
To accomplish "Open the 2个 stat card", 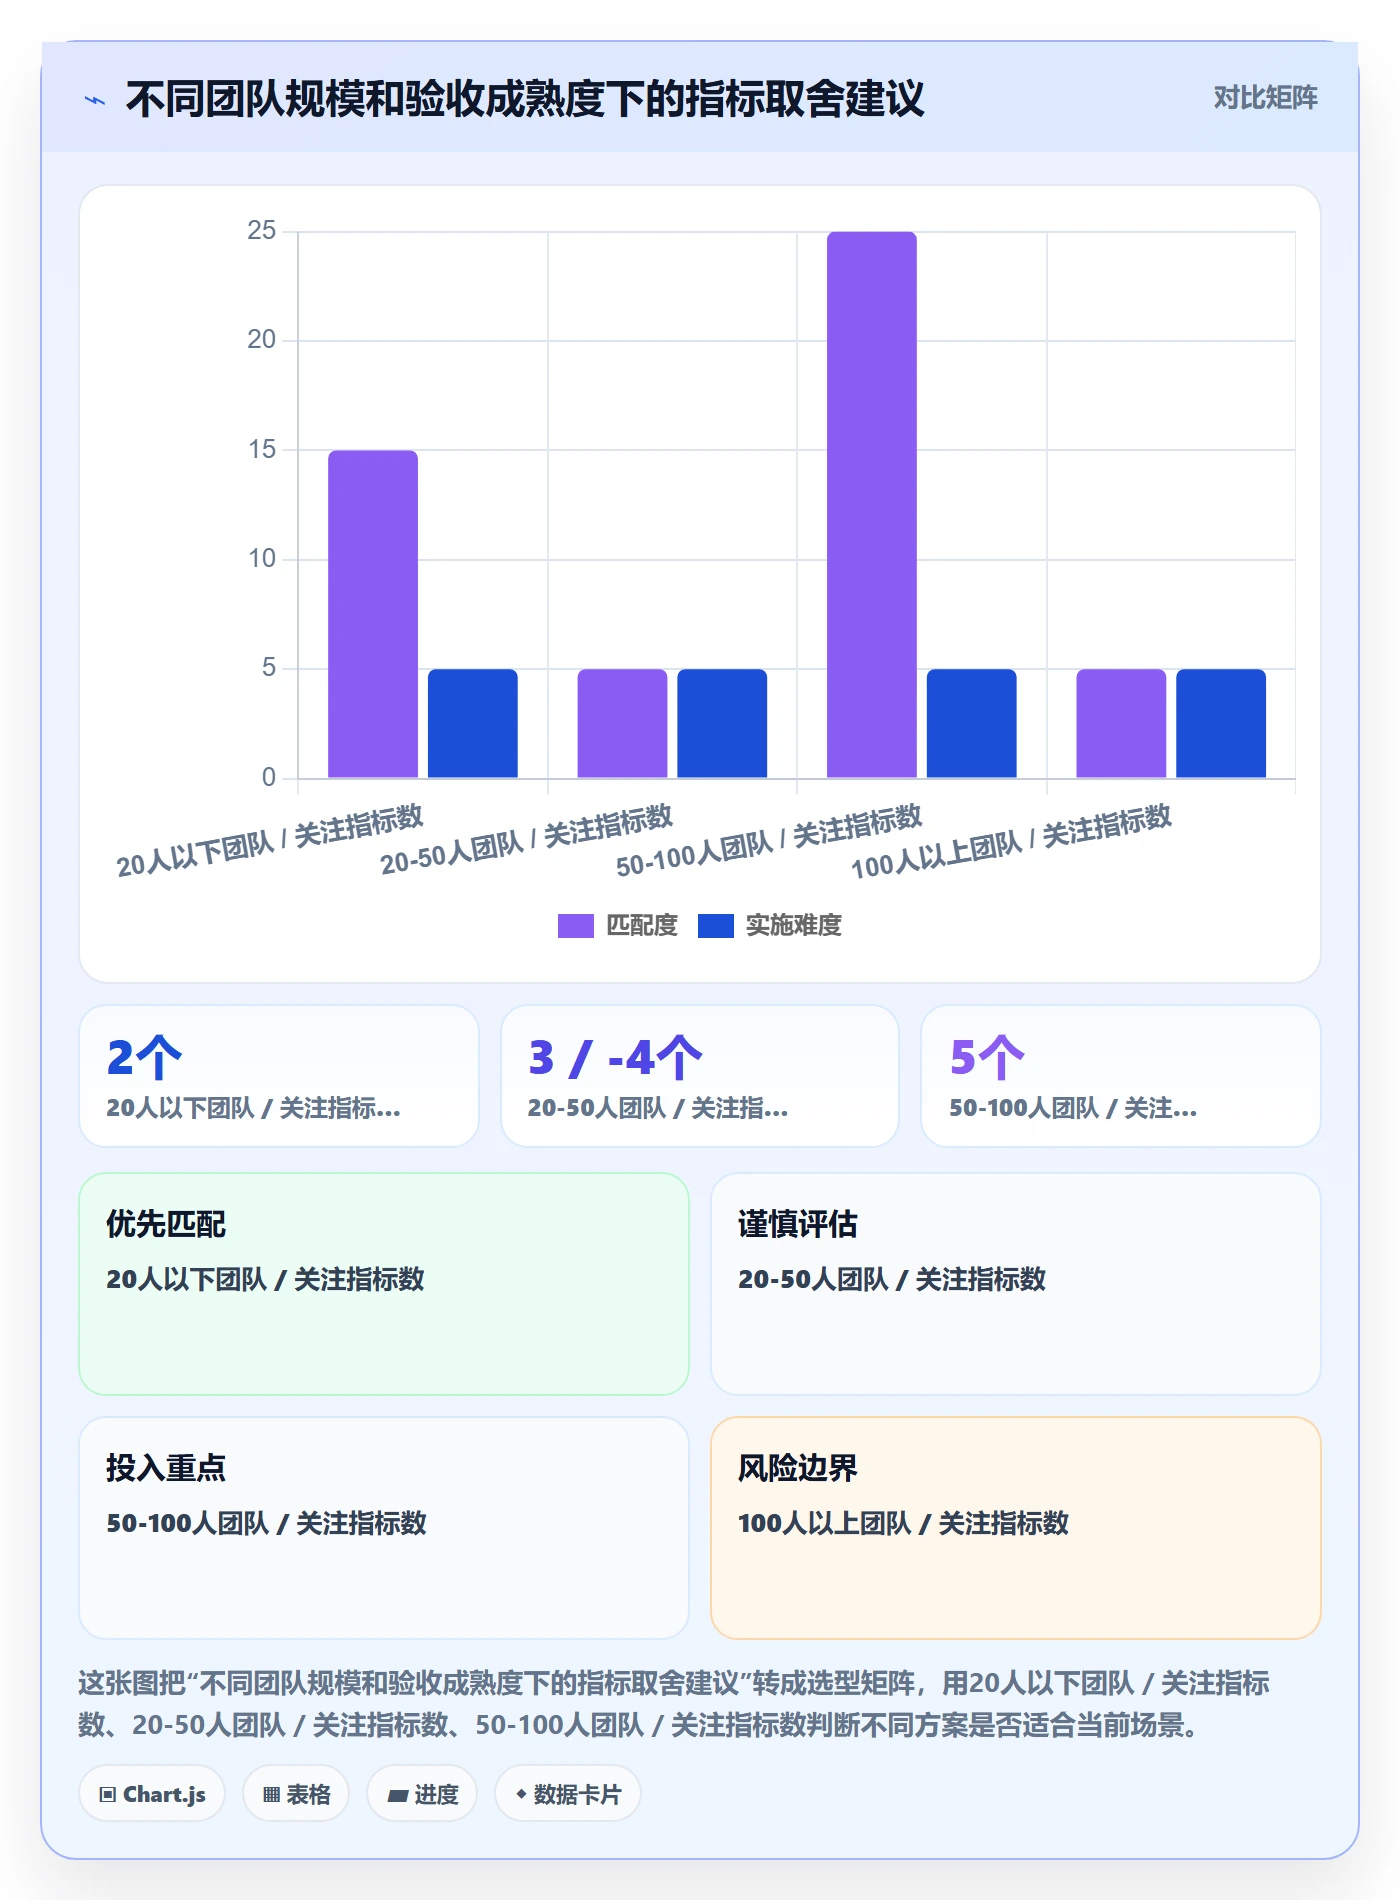I will [279, 1076].
